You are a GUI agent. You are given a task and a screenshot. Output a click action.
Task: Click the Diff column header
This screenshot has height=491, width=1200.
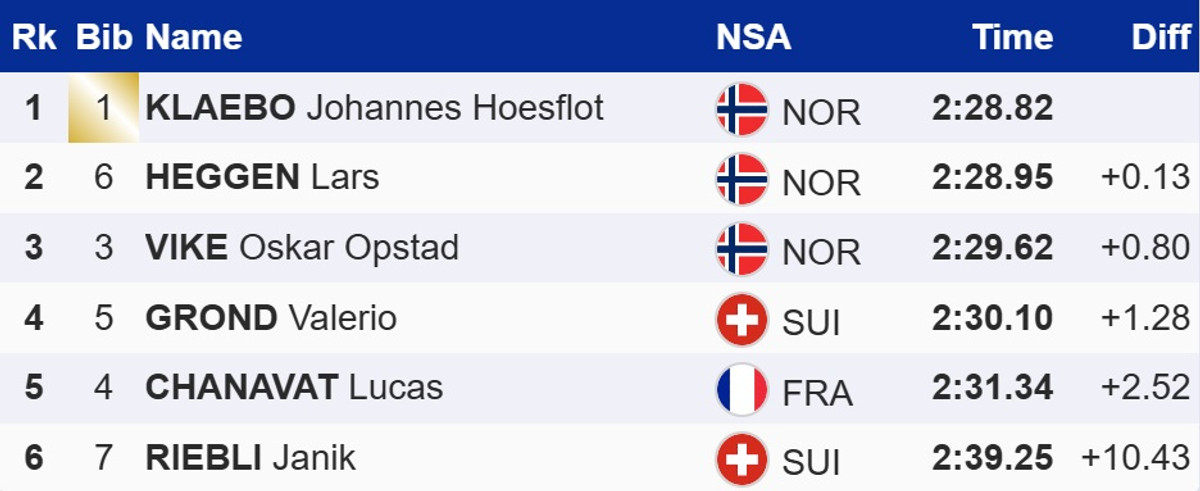click(x=1160, y=37)
